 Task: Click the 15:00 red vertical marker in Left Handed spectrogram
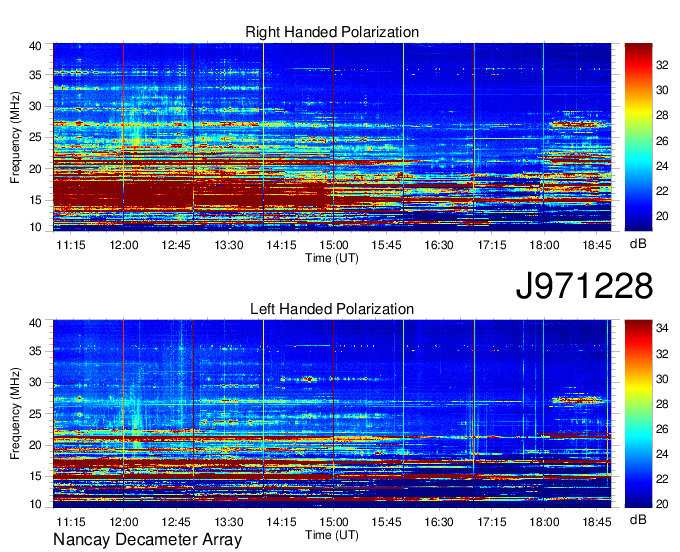pos(333,412)
